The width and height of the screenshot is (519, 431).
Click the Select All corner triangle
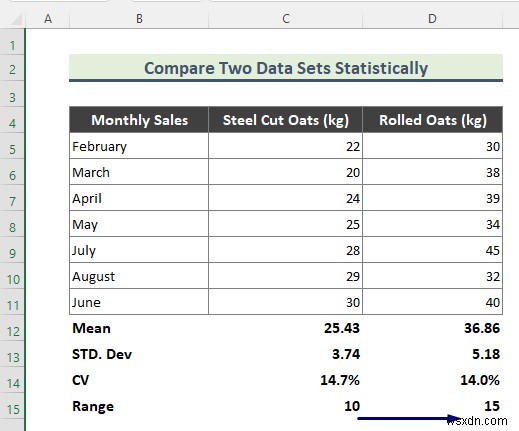click(x=15, y=20)
